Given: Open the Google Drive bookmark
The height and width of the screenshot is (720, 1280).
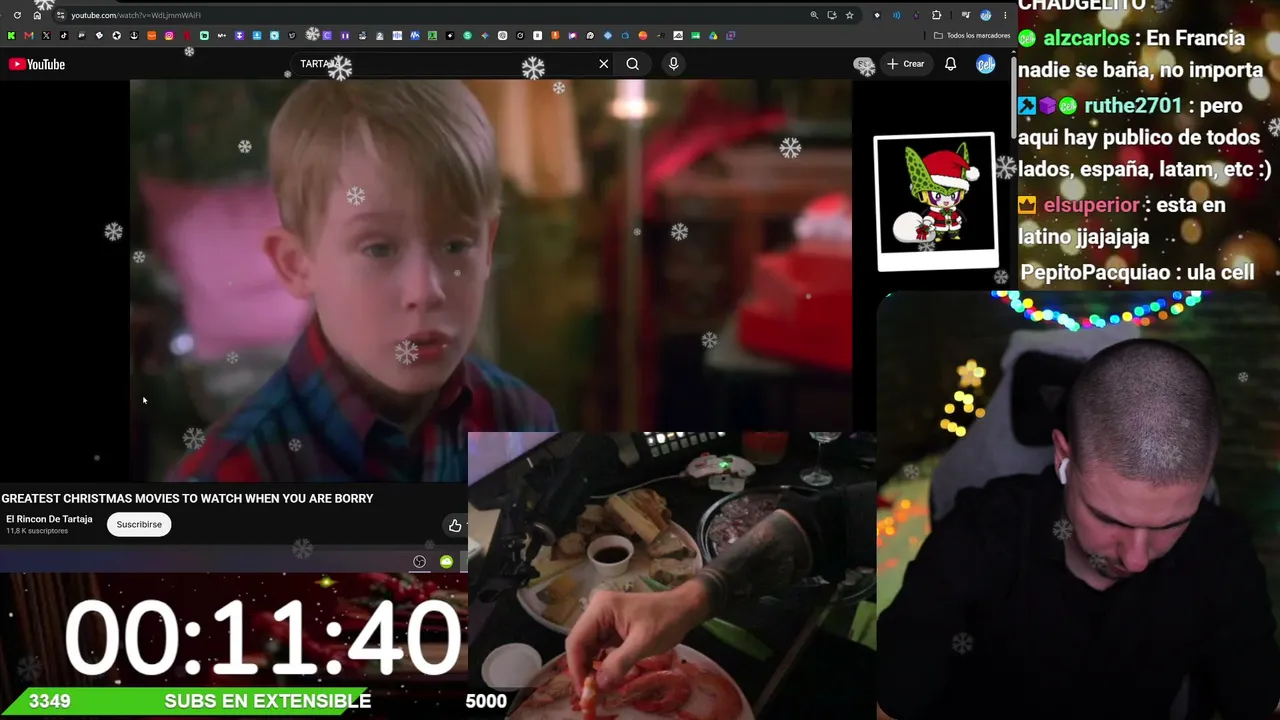Looking at the screenshot, I should [x=713, y=36].
